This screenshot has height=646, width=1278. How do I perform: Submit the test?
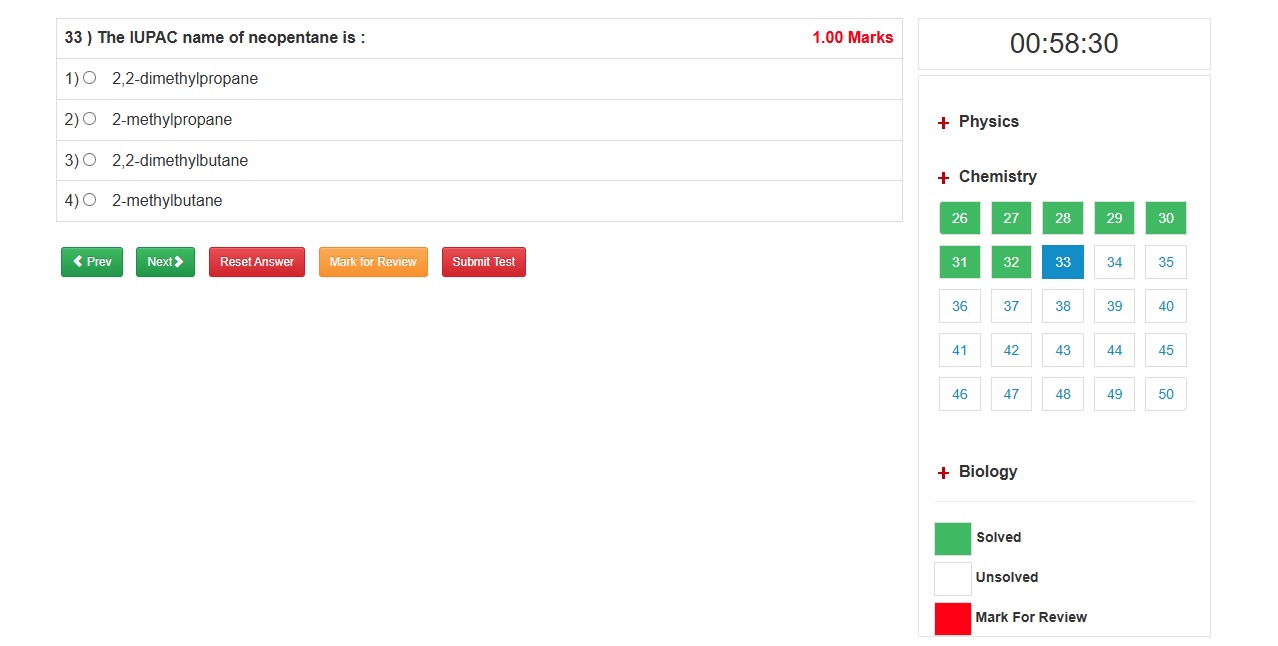483,261
